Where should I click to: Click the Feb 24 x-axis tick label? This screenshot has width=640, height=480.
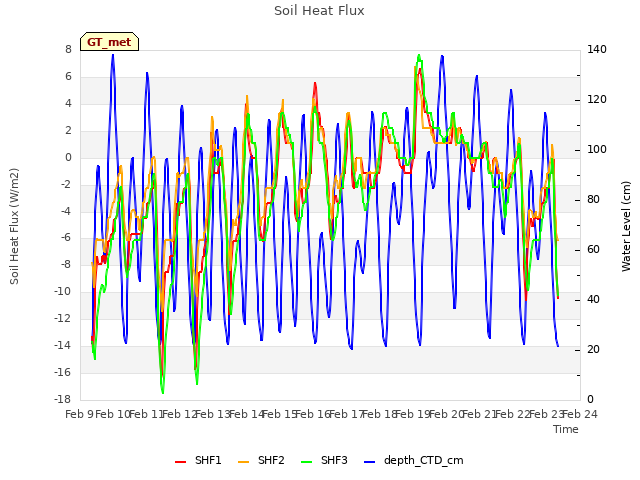point(580,414)
